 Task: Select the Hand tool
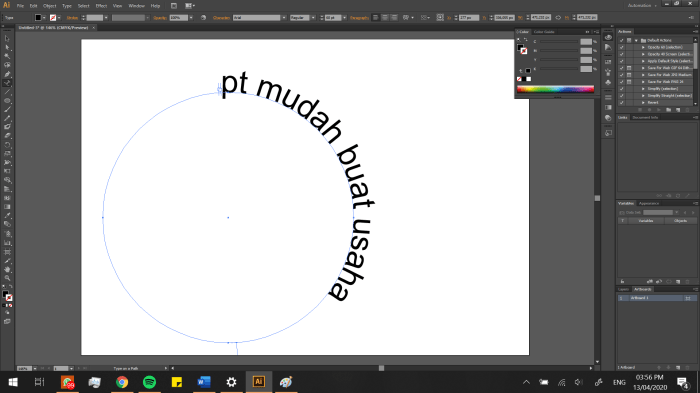point(7,269)
